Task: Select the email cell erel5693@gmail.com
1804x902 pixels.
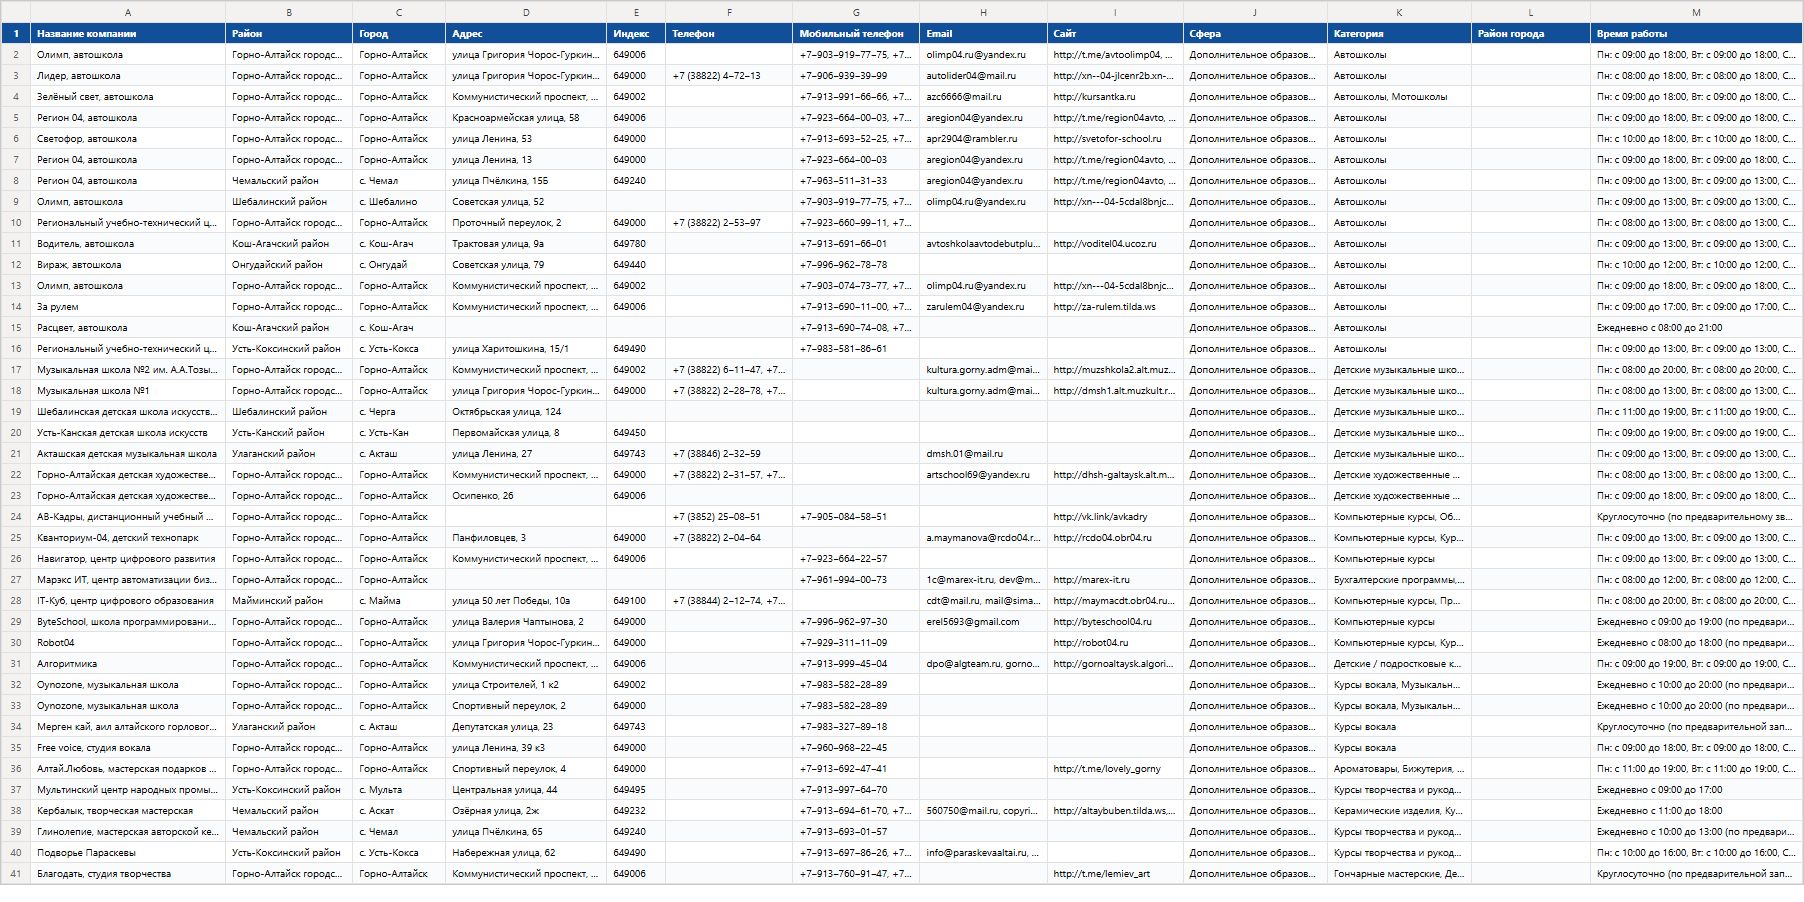Action: [x=983, y=622]
